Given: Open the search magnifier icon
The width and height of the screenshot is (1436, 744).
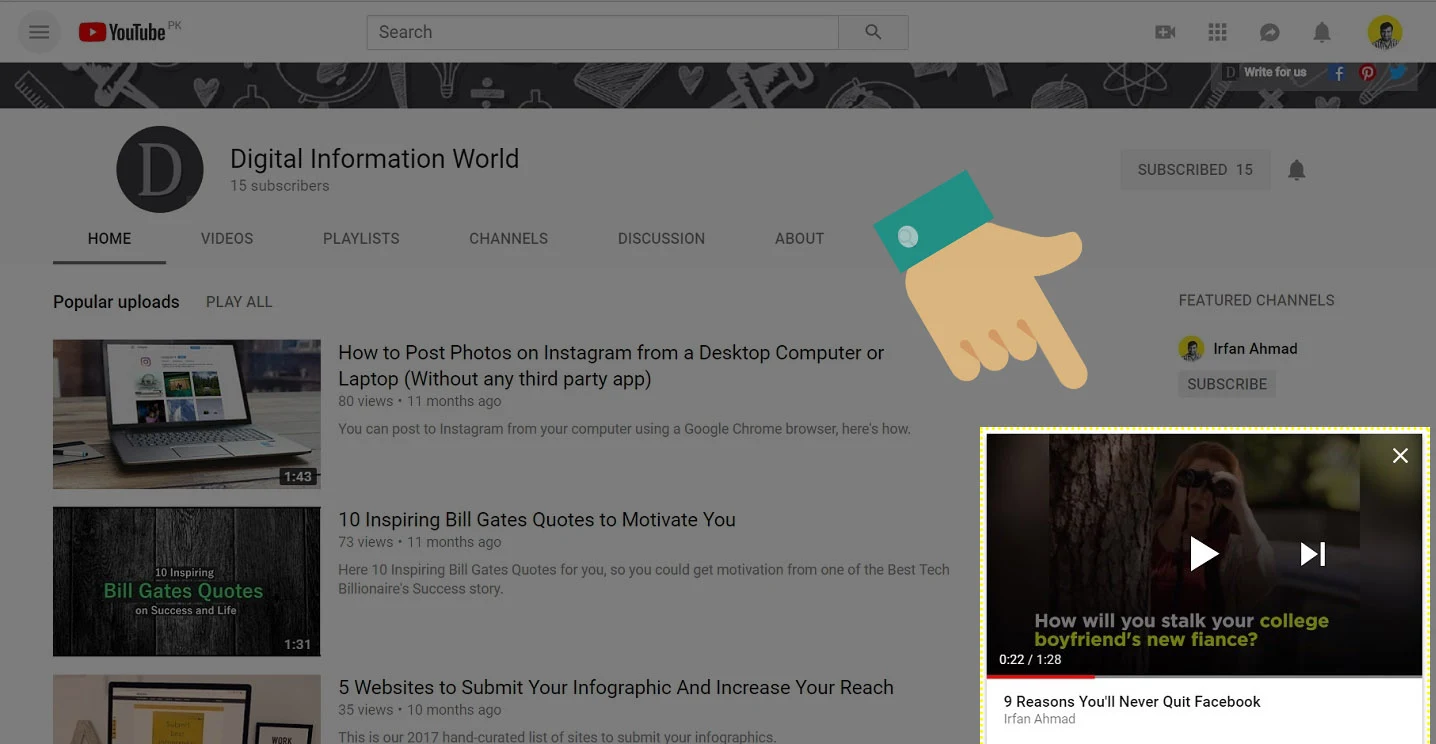Looking at the screenshot, I should (873, 32).
